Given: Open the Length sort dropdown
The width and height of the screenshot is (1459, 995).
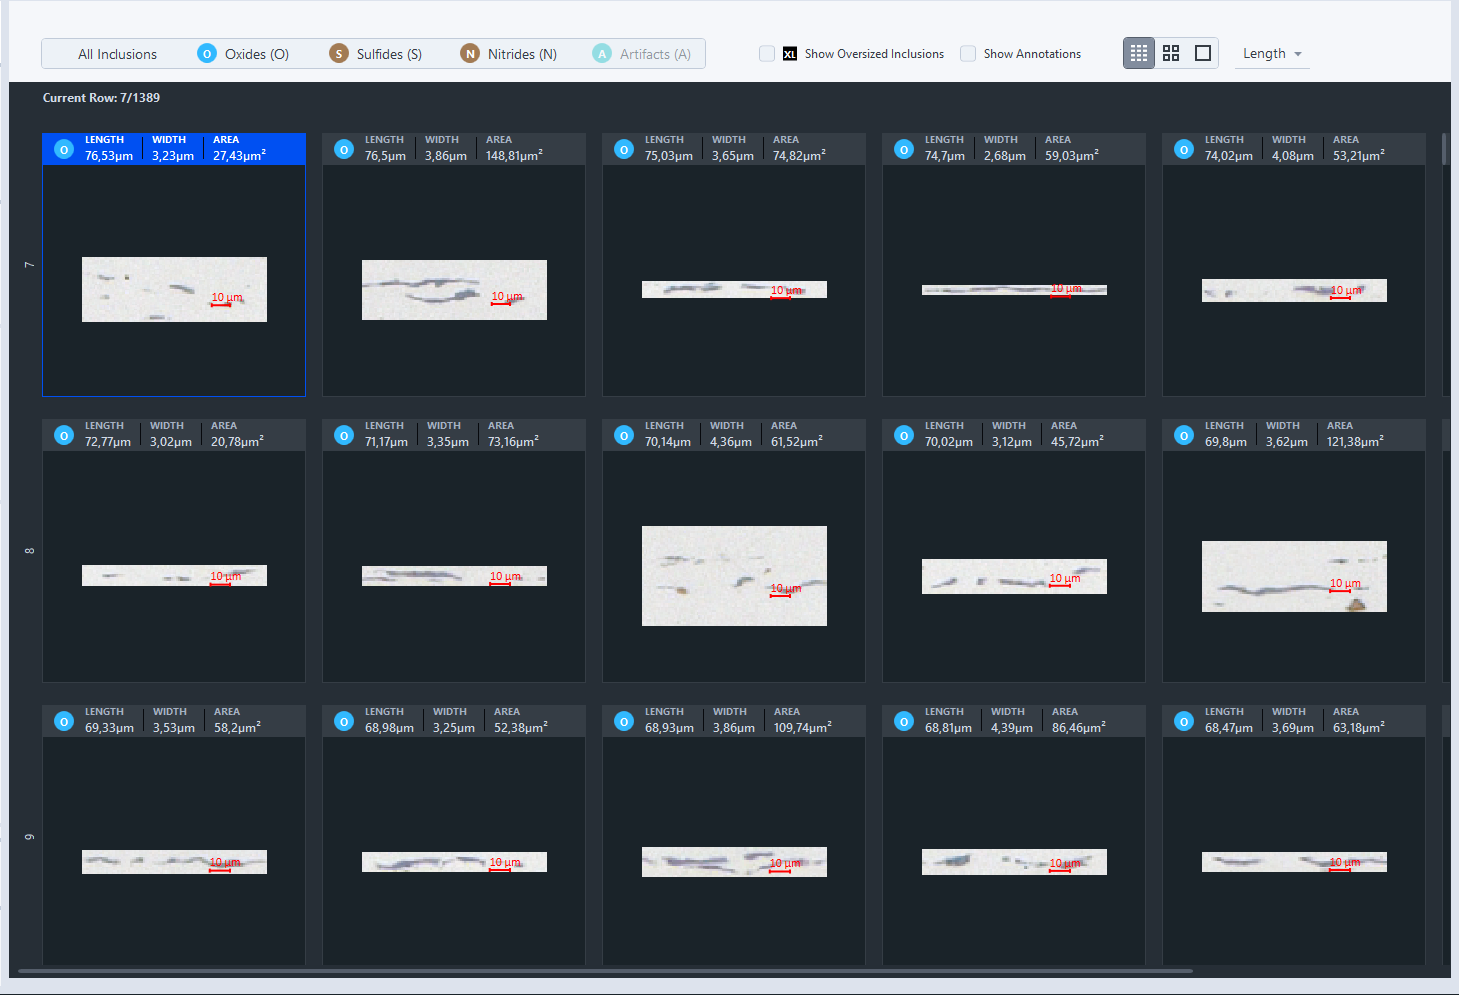Looking at the screenshot, I should [x=1271, y=53].
